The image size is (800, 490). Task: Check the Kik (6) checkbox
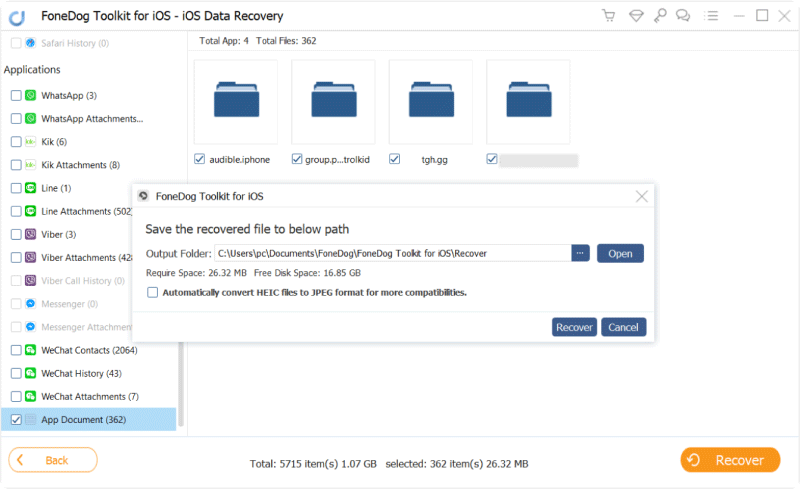(x=16, y=141)
